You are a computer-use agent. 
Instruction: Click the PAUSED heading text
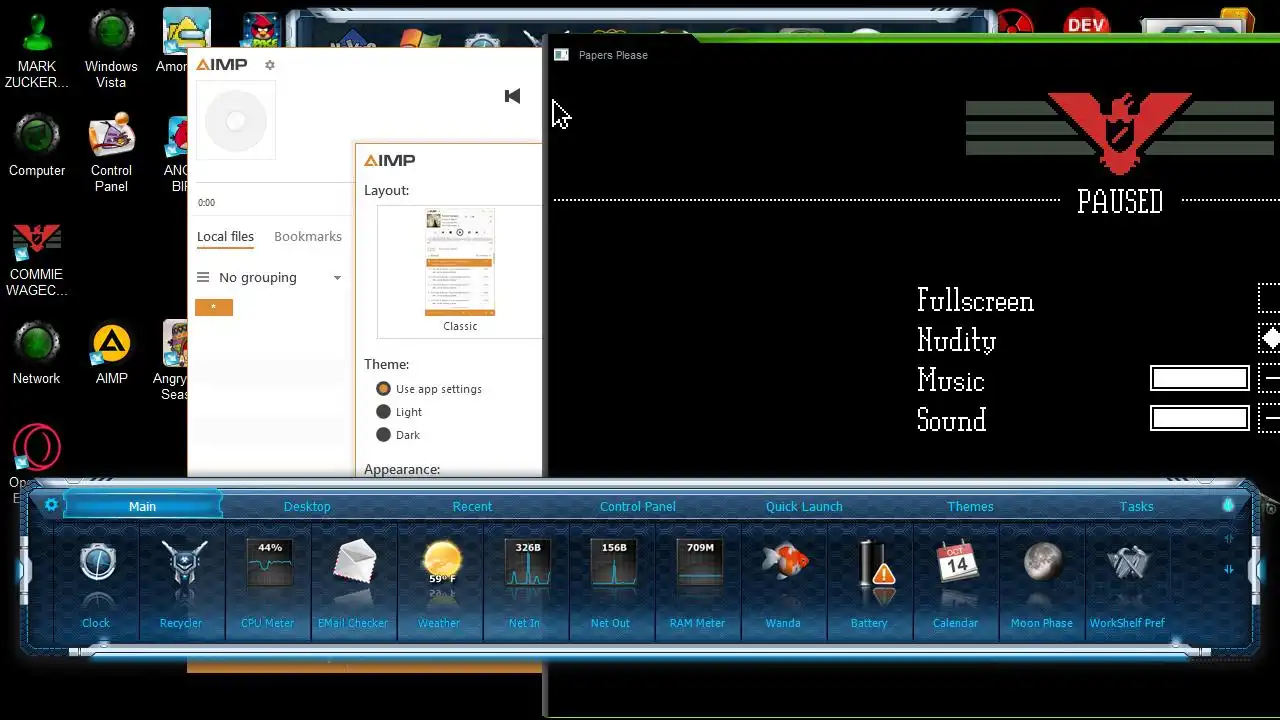pos(1120,201)
